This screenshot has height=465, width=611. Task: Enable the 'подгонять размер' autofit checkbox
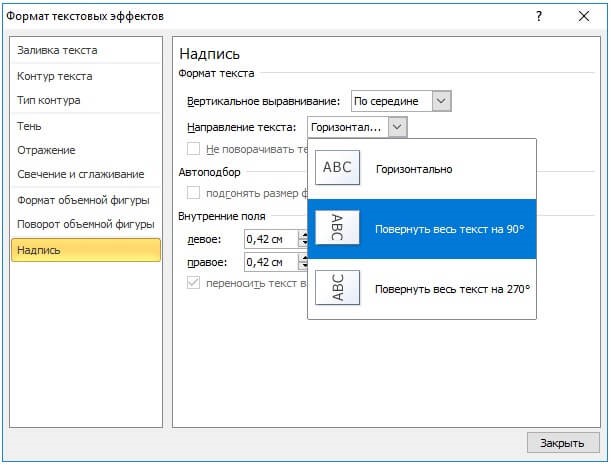coord(194,193)
